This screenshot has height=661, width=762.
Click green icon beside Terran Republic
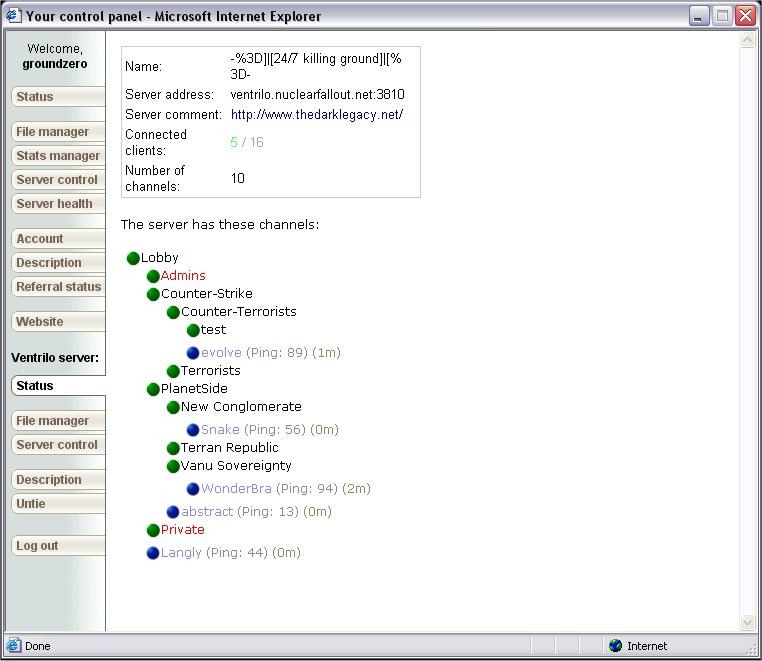pyautogui.click(x=173, y=448)
